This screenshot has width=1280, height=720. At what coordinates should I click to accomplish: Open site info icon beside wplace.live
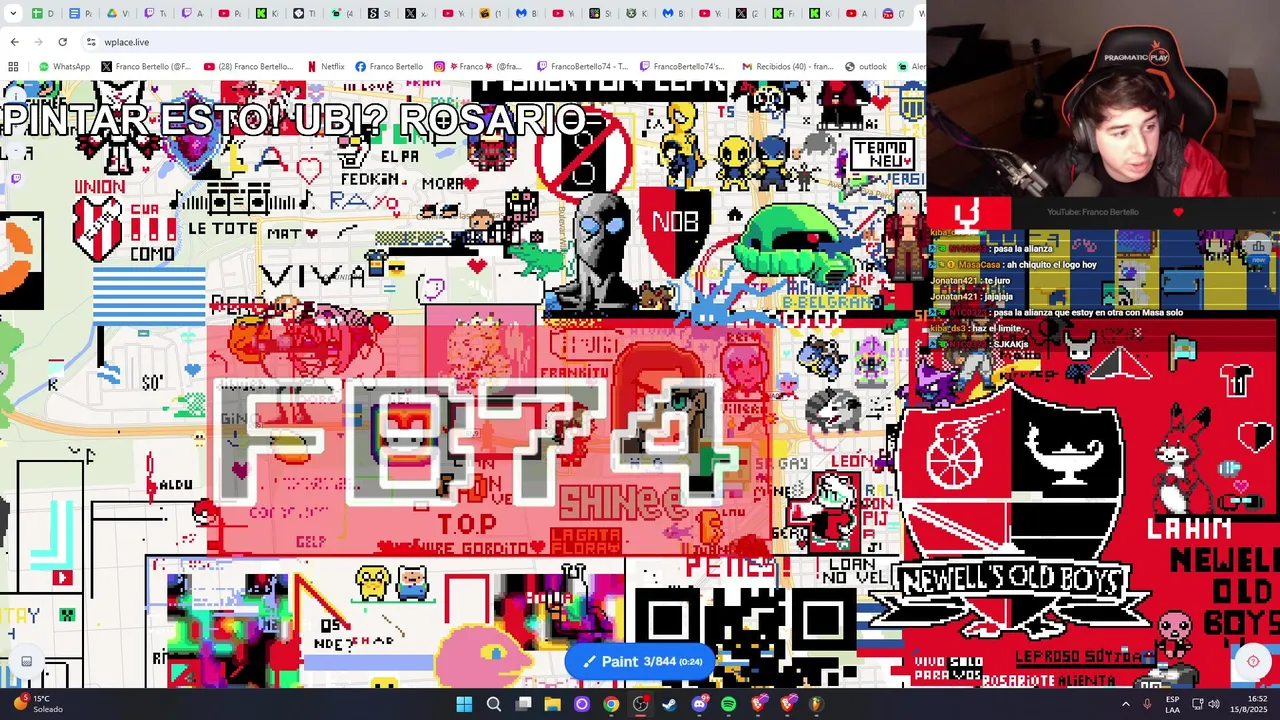click(91, 42)
